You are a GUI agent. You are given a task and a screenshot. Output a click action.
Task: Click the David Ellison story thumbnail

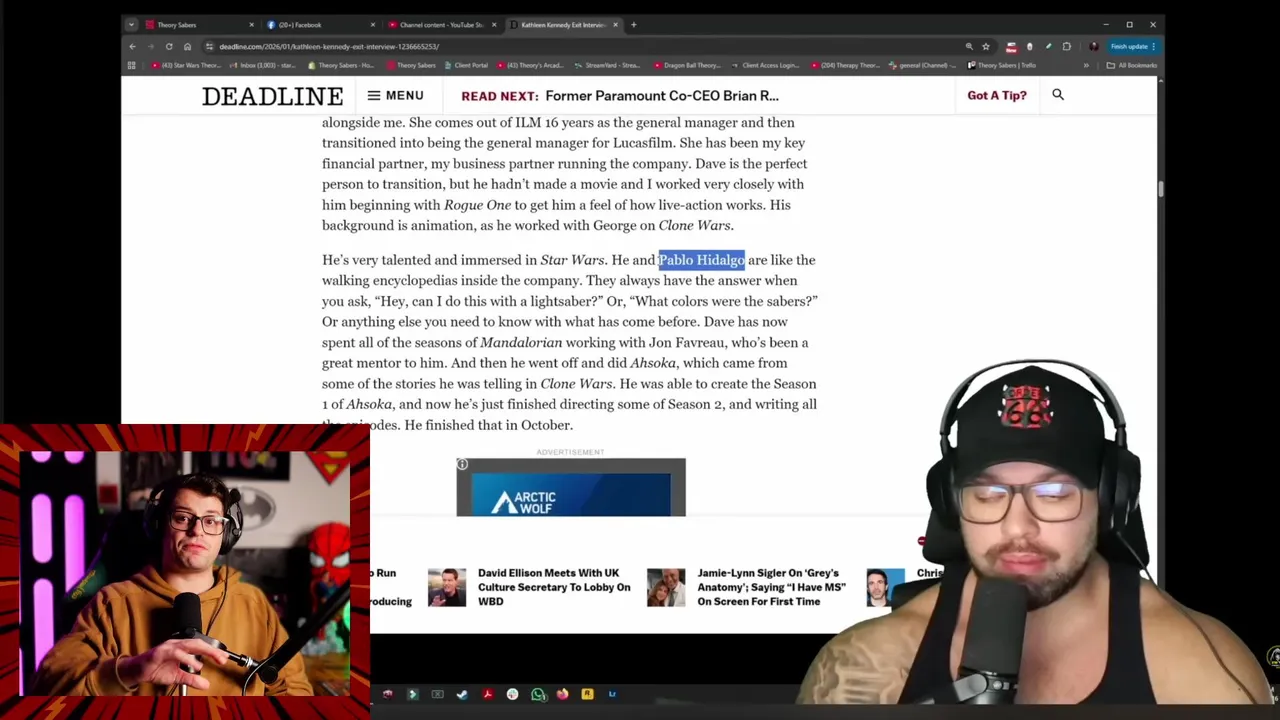tap(447, 588)
